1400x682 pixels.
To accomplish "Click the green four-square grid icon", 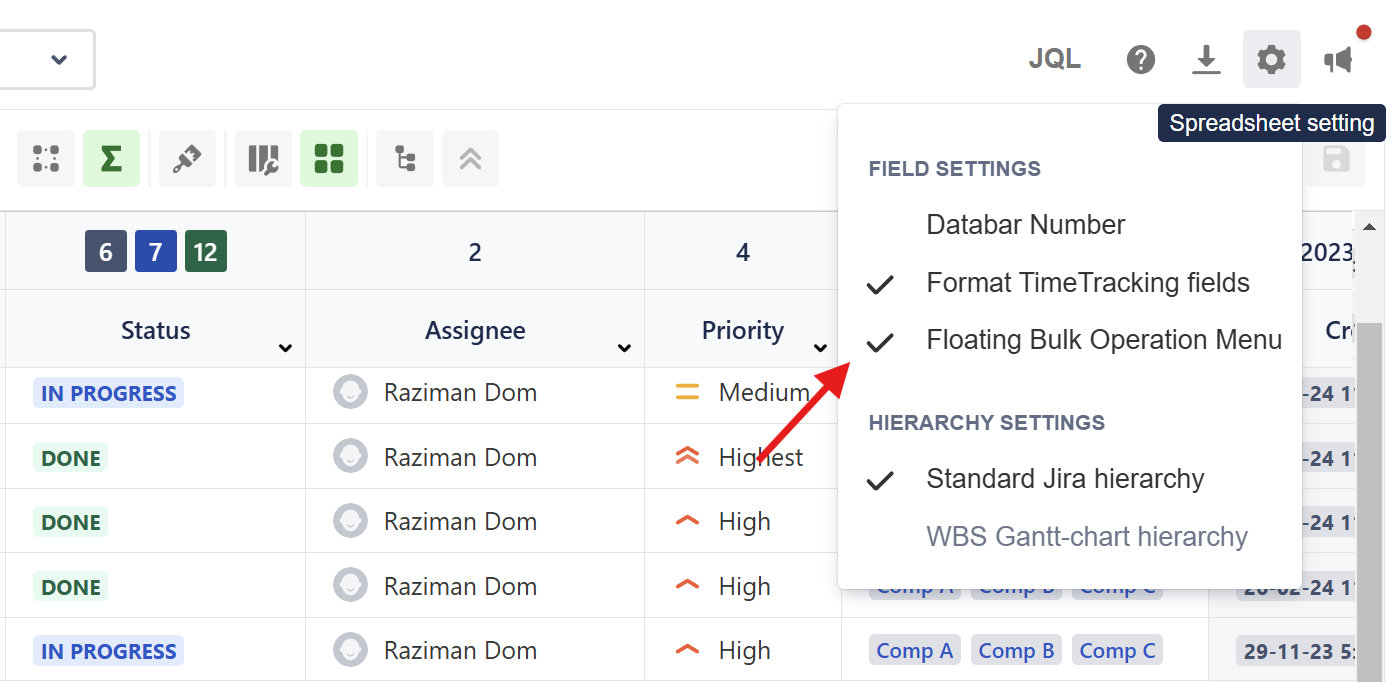I will coord(329,158).
